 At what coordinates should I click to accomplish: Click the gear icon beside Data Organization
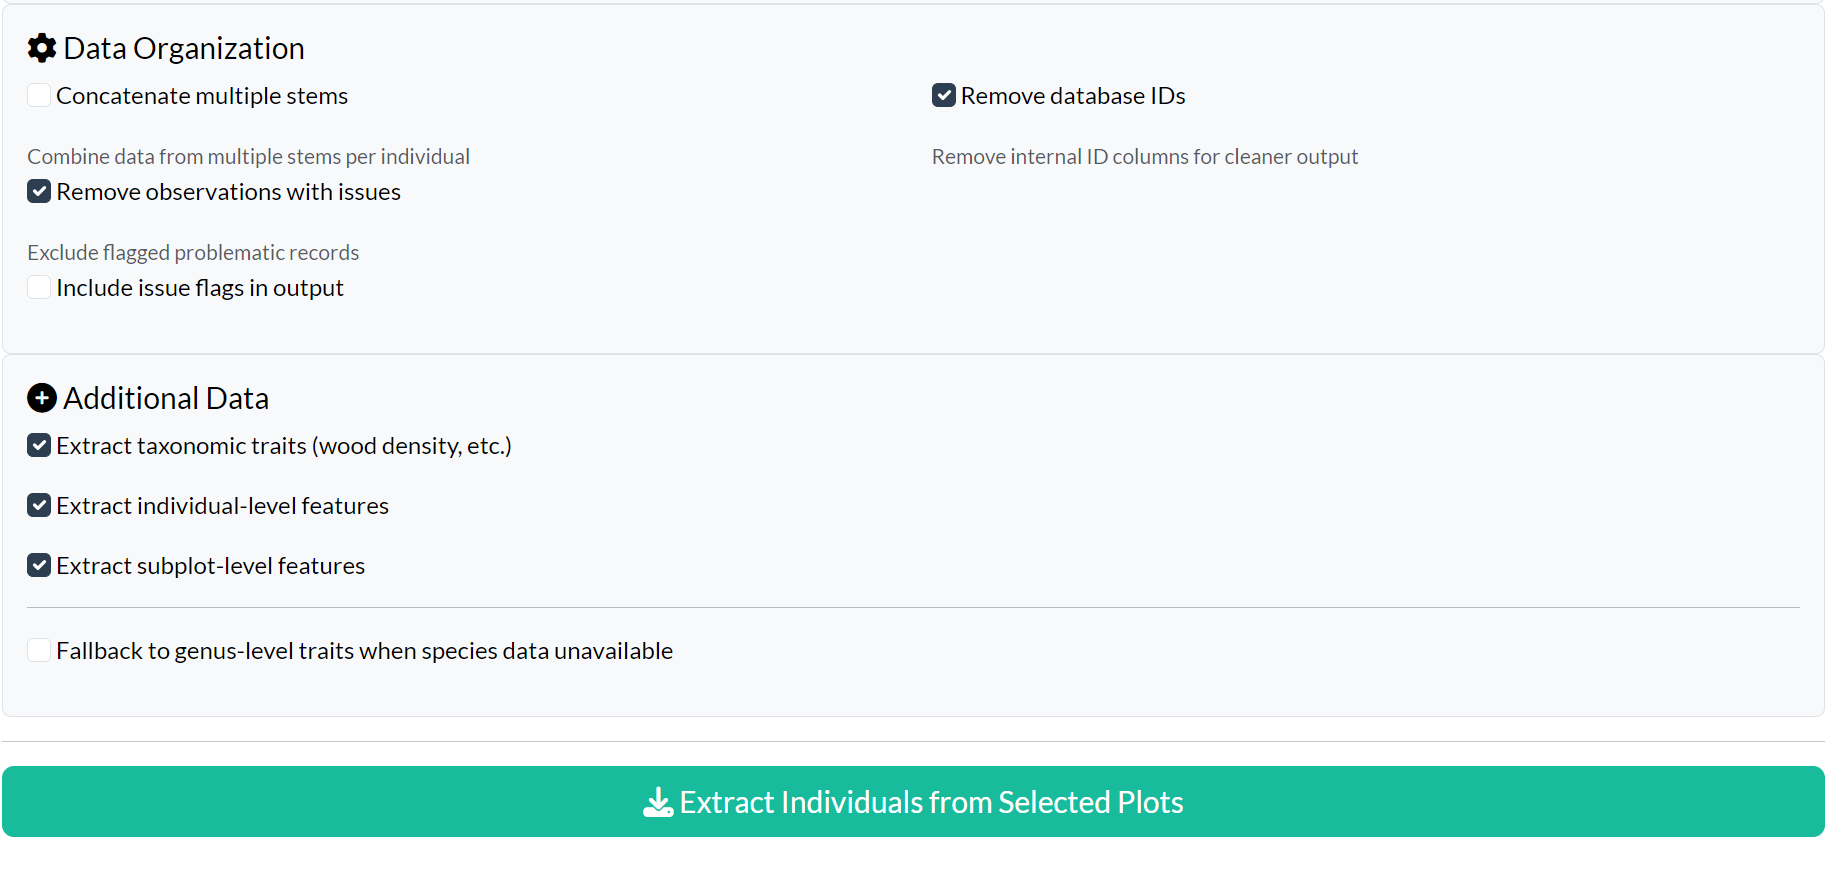point(42,47)
